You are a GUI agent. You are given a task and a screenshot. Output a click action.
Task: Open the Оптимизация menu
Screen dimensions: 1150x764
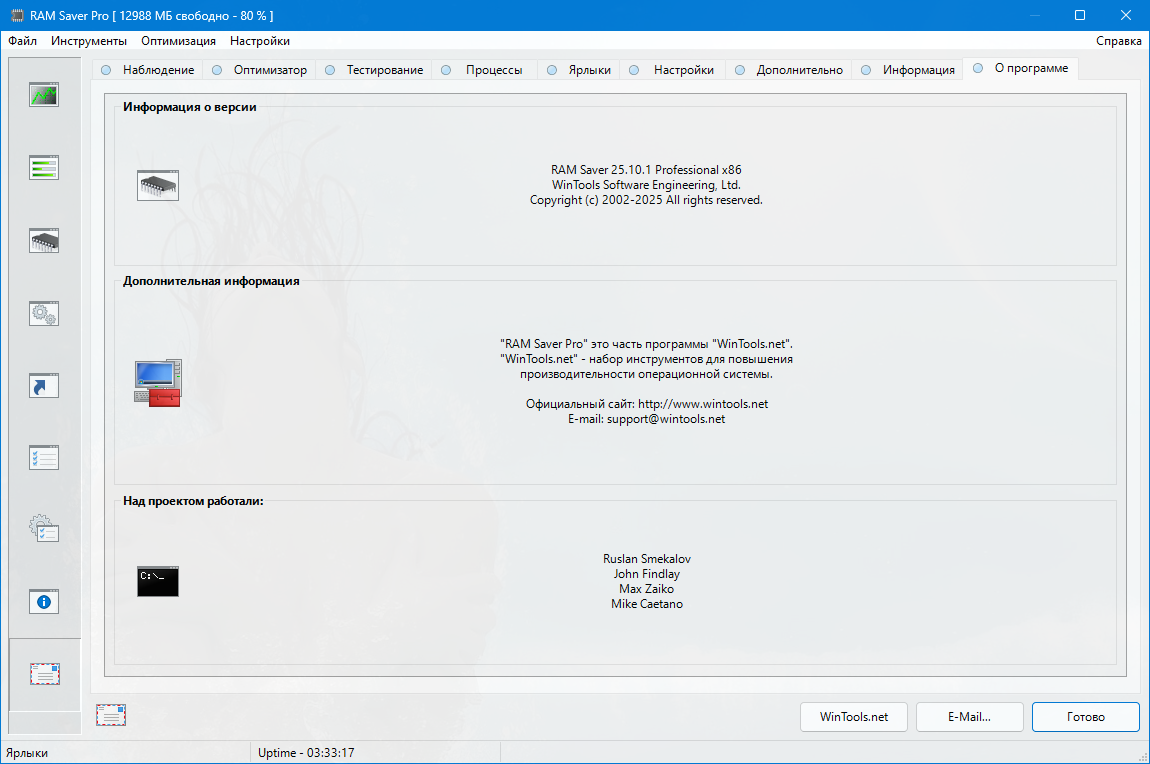178,41
